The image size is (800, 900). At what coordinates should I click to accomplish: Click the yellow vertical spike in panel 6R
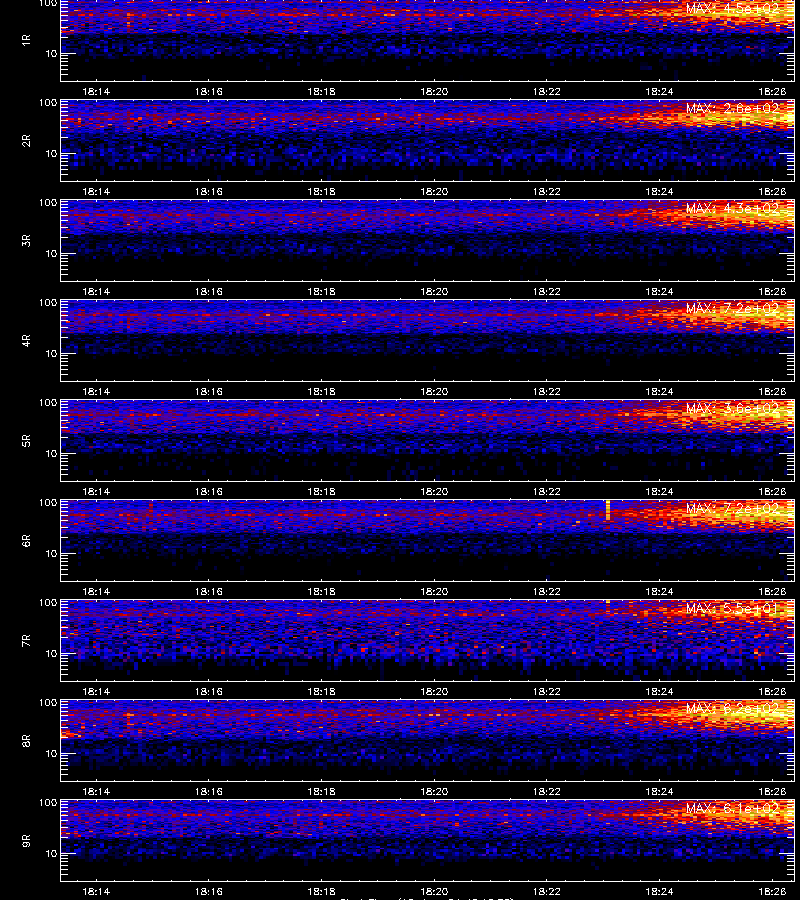[608, 510]
